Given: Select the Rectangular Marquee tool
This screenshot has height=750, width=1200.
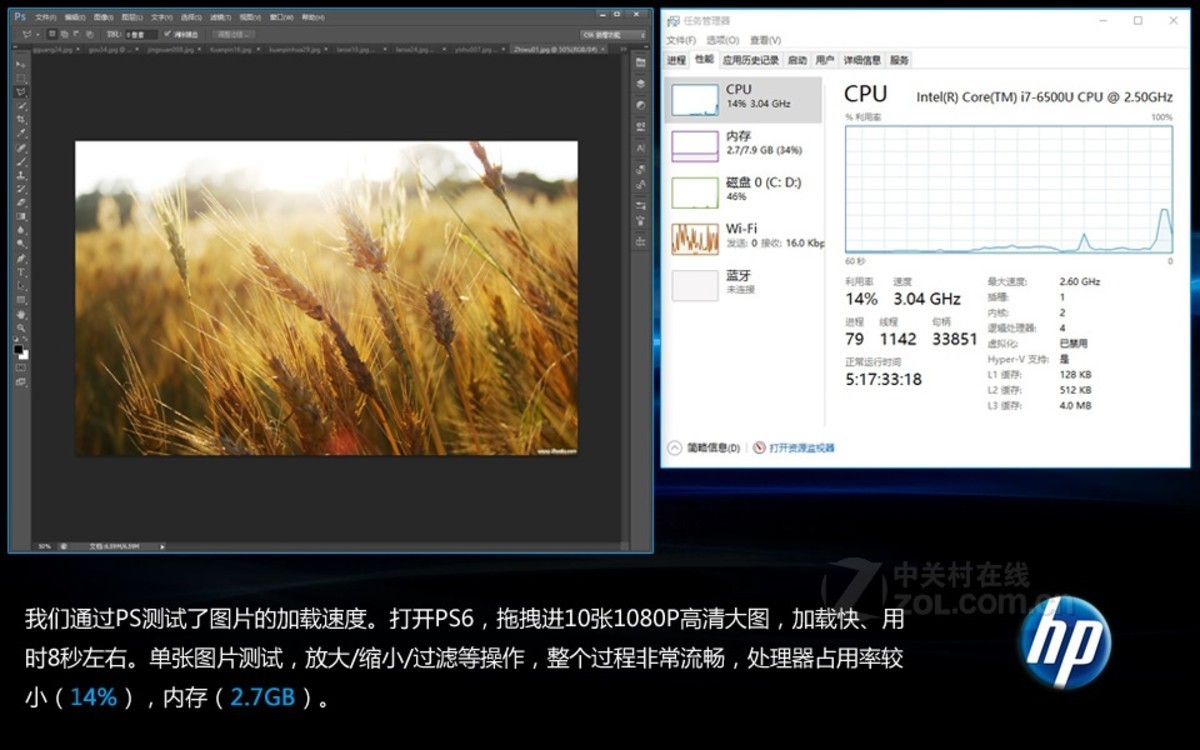Looking at the screenshot, I should (x=21, y=78).
